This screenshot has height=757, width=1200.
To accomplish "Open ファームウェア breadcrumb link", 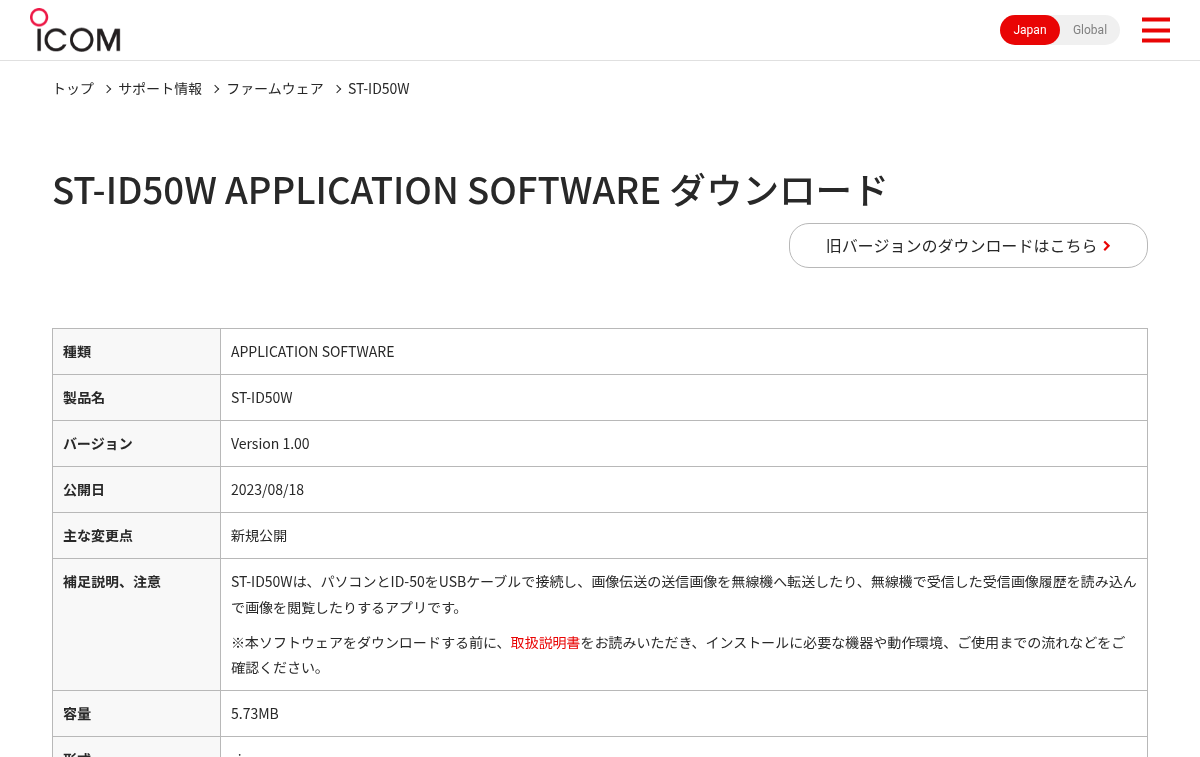I will [x=275, y=88].
